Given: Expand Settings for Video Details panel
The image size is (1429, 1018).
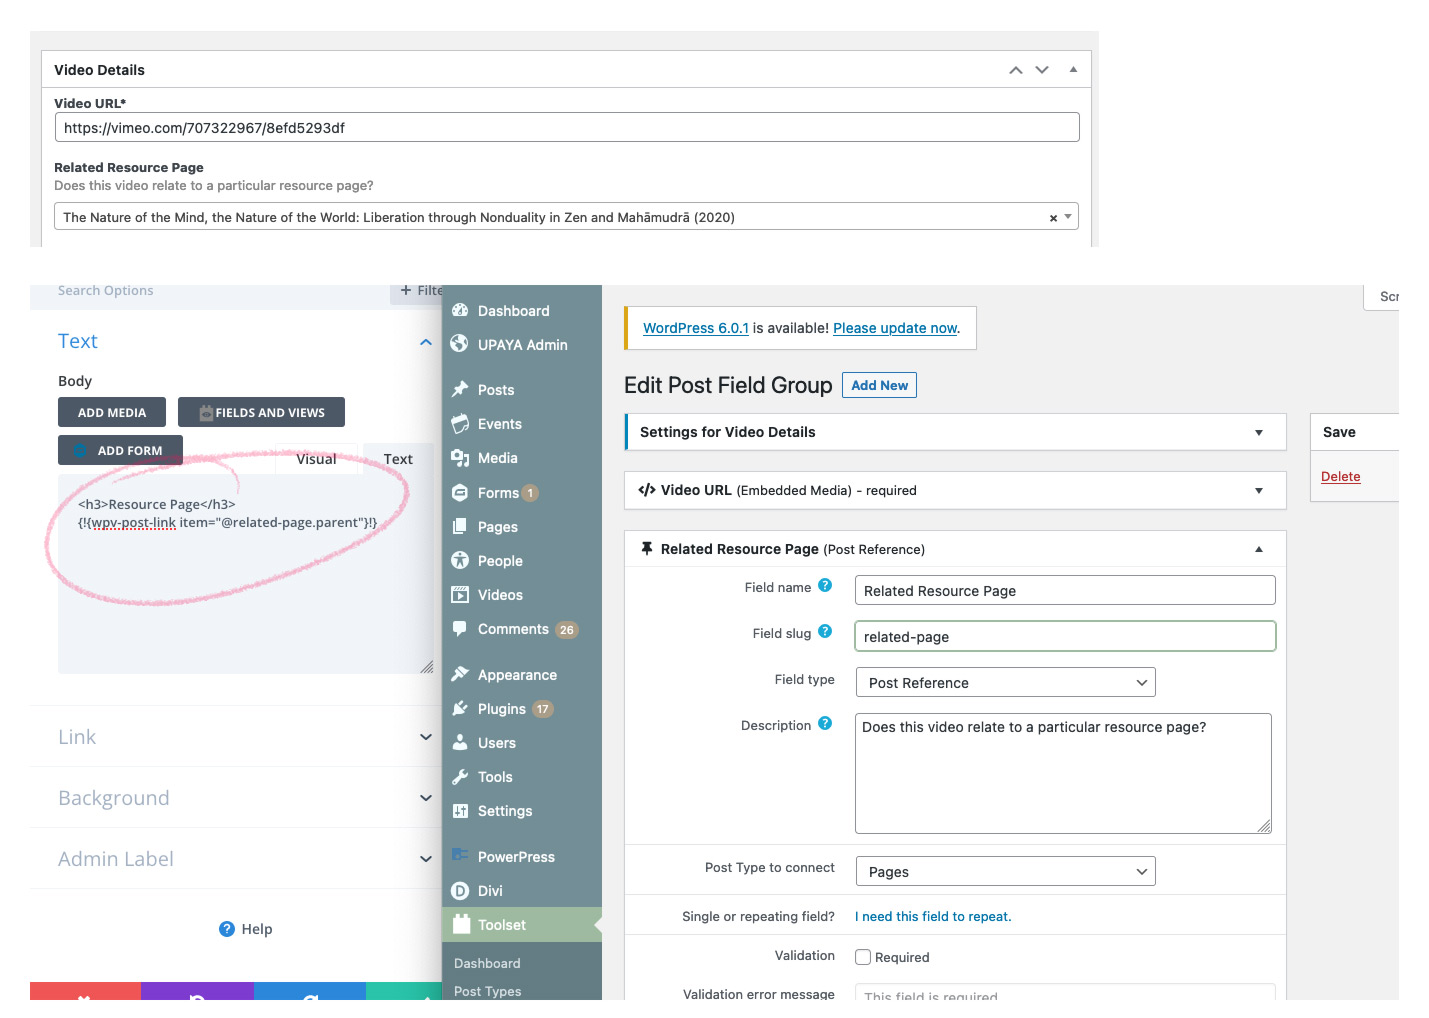Looking at the screenshot, I should click(x=1259, y=433).
